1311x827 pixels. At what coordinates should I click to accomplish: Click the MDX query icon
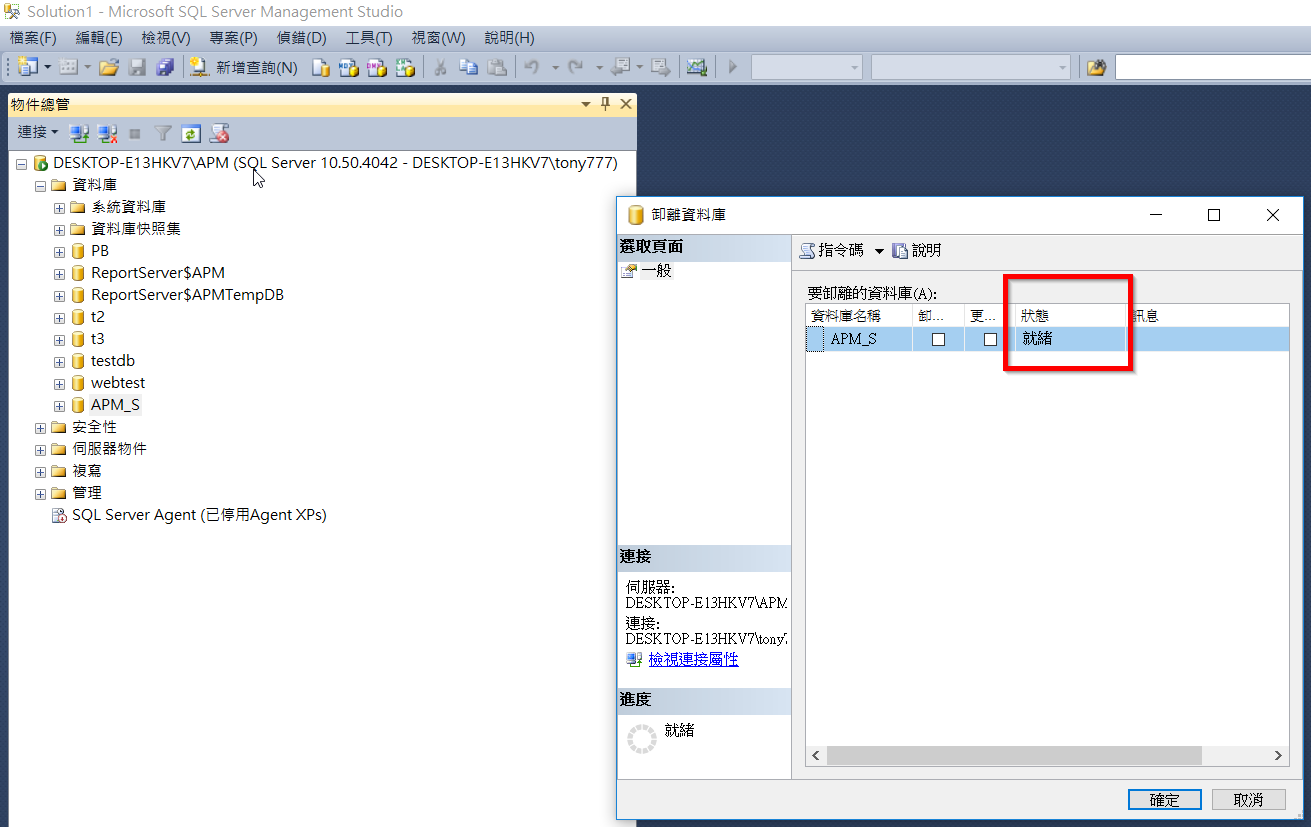click(349, 67)
